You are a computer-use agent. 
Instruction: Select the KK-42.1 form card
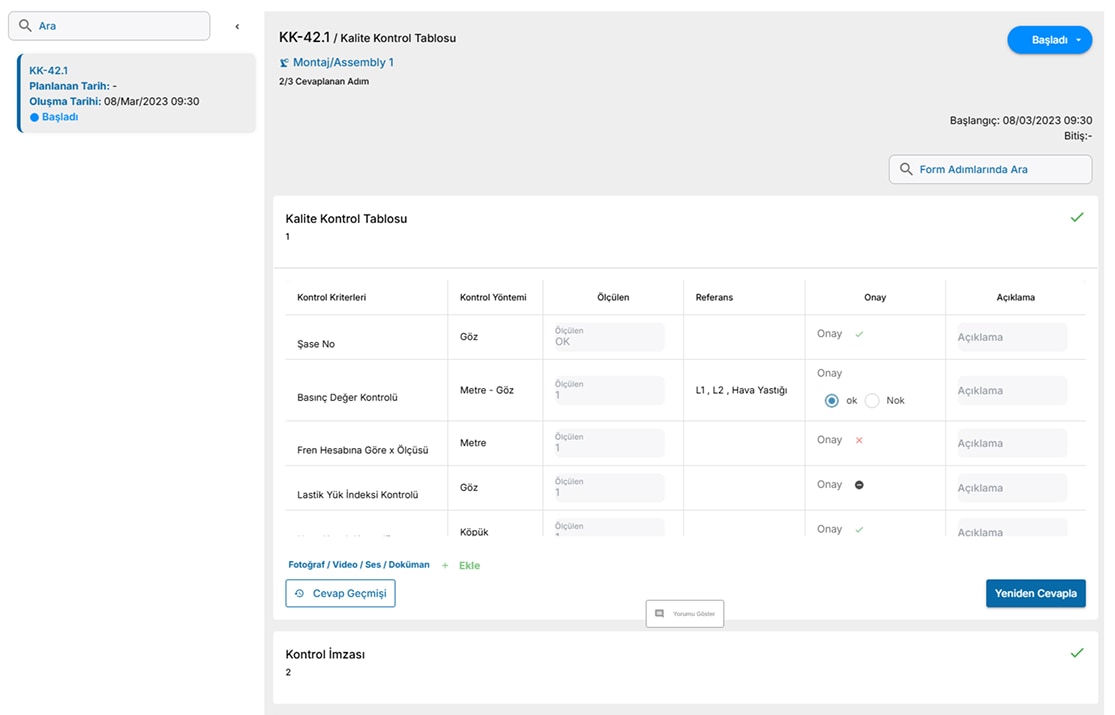(x=137, y=93)
